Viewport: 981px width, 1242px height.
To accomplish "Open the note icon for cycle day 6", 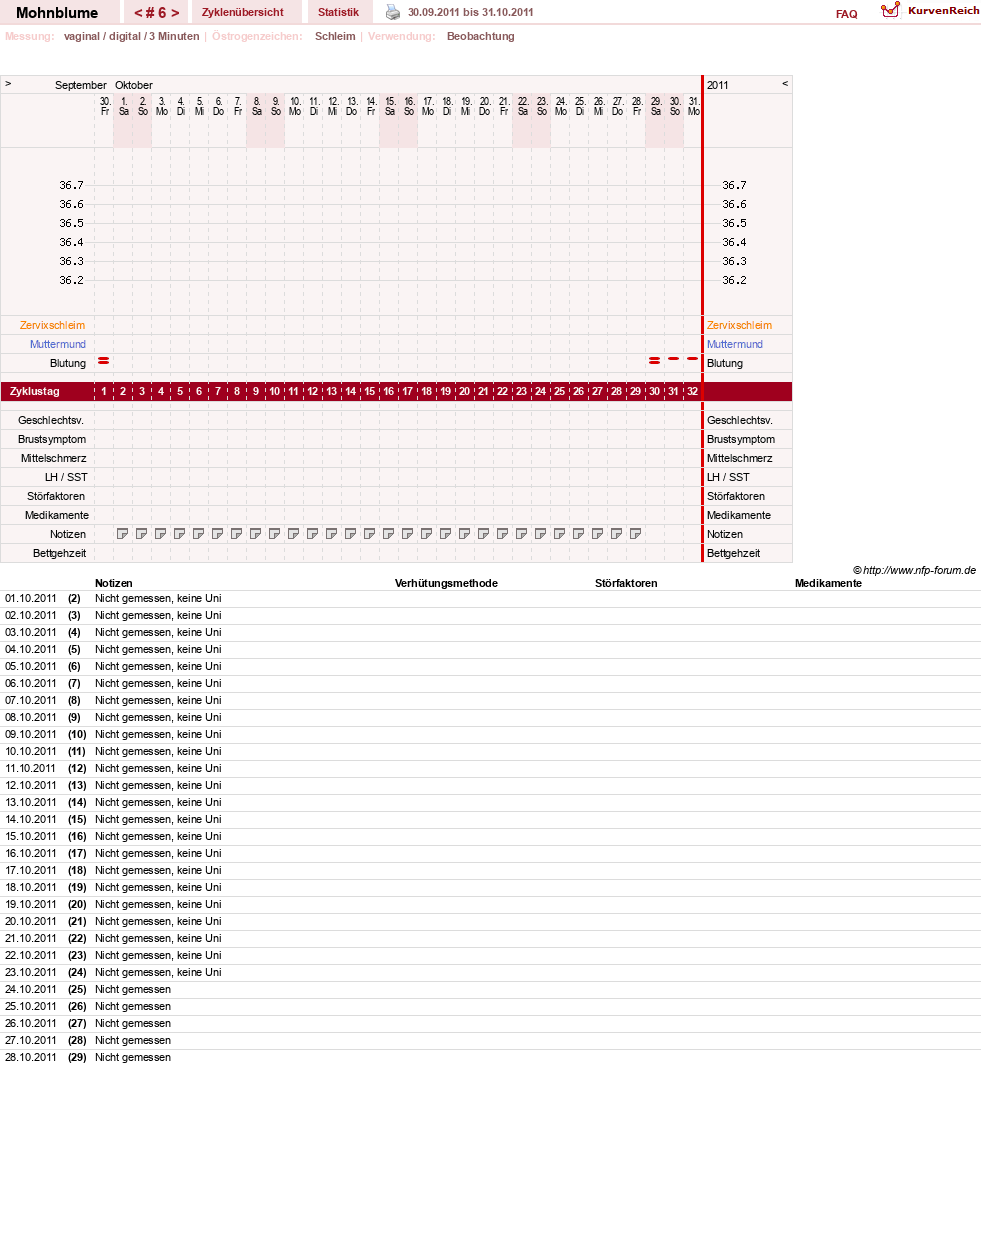I will pos(199,534).
